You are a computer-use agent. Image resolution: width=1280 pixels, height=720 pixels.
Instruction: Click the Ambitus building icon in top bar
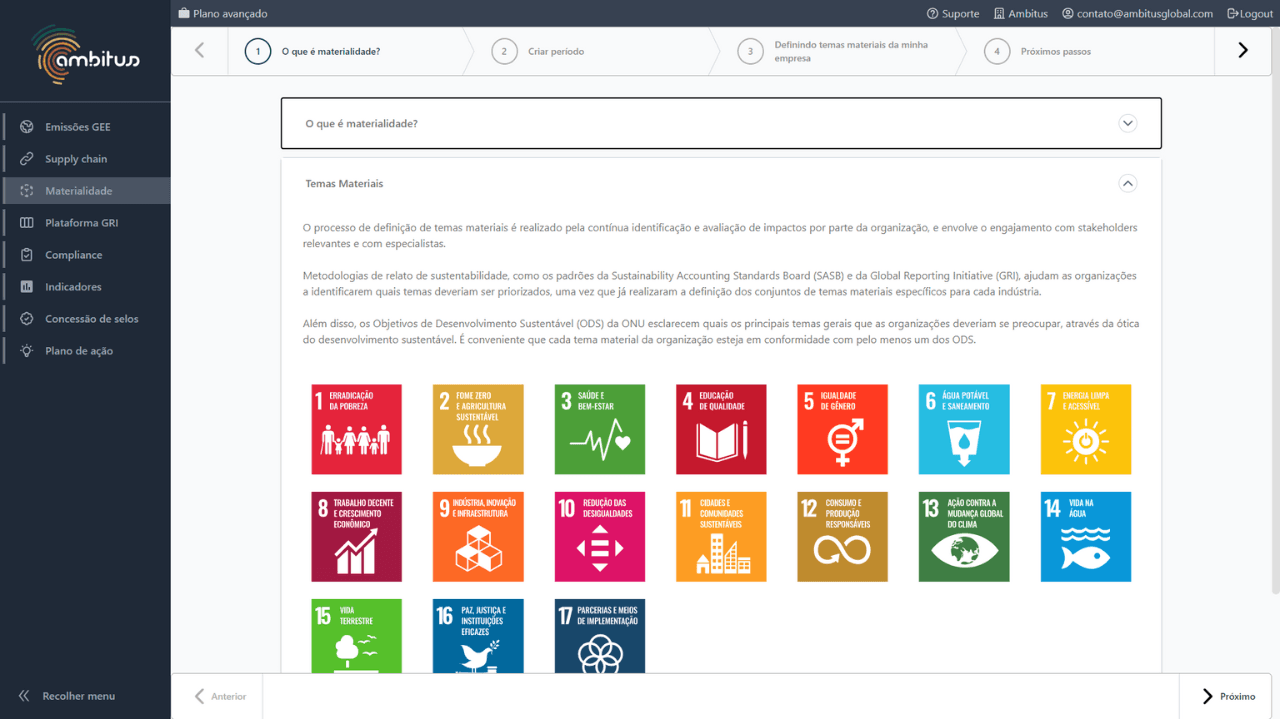pyautogui.click(x=999, y=14)
